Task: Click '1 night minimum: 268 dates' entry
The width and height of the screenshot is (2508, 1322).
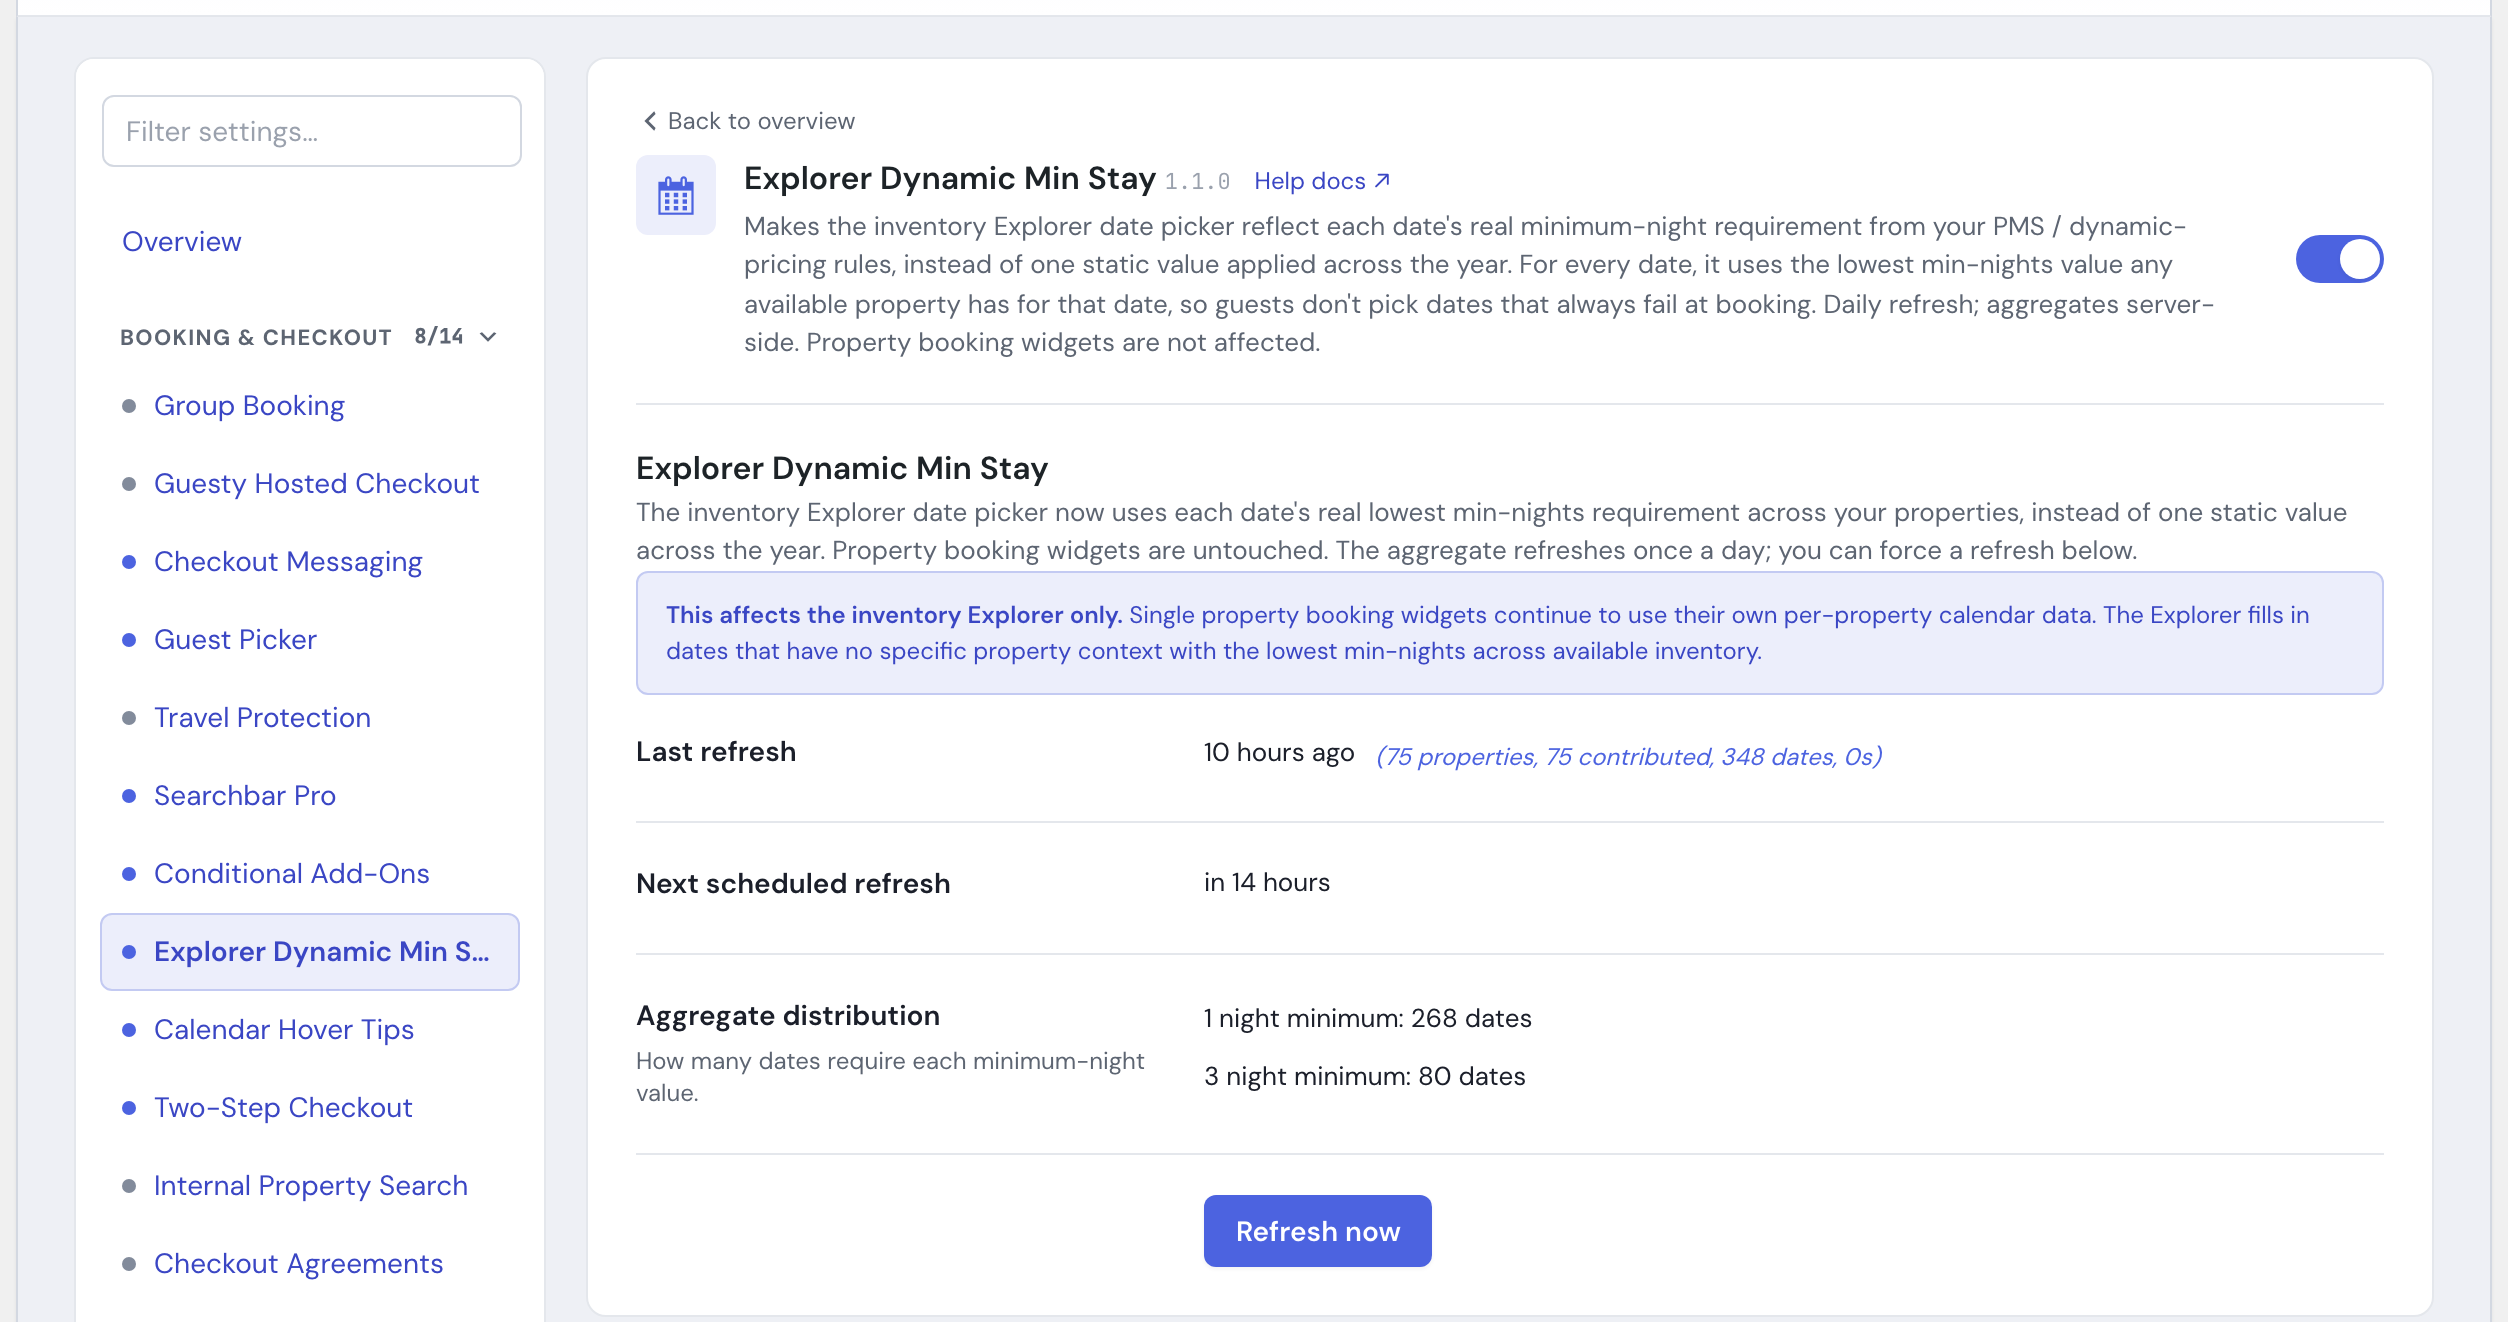Action: [x=1368, y=1018]
